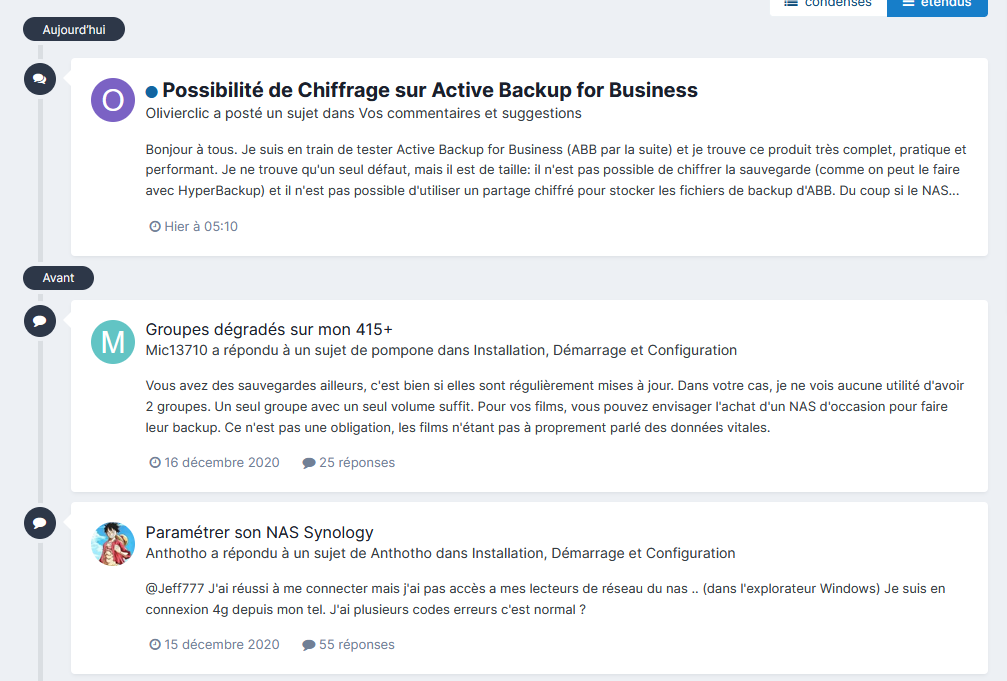Click the timeline chat icon beside Olivierclic's post
The height and width of the screenshot is (681, 1007).
click(39, 79)
